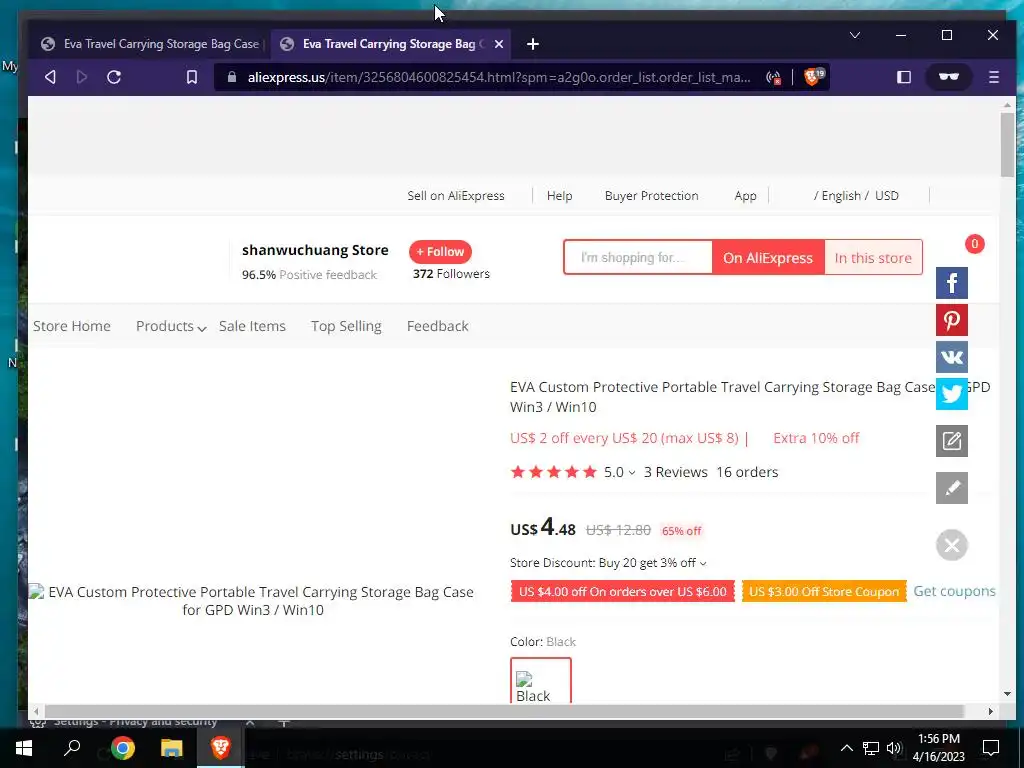Follow the shanwuchuang Store
This screenshot has height=768, width=1024.
(440, 251)
